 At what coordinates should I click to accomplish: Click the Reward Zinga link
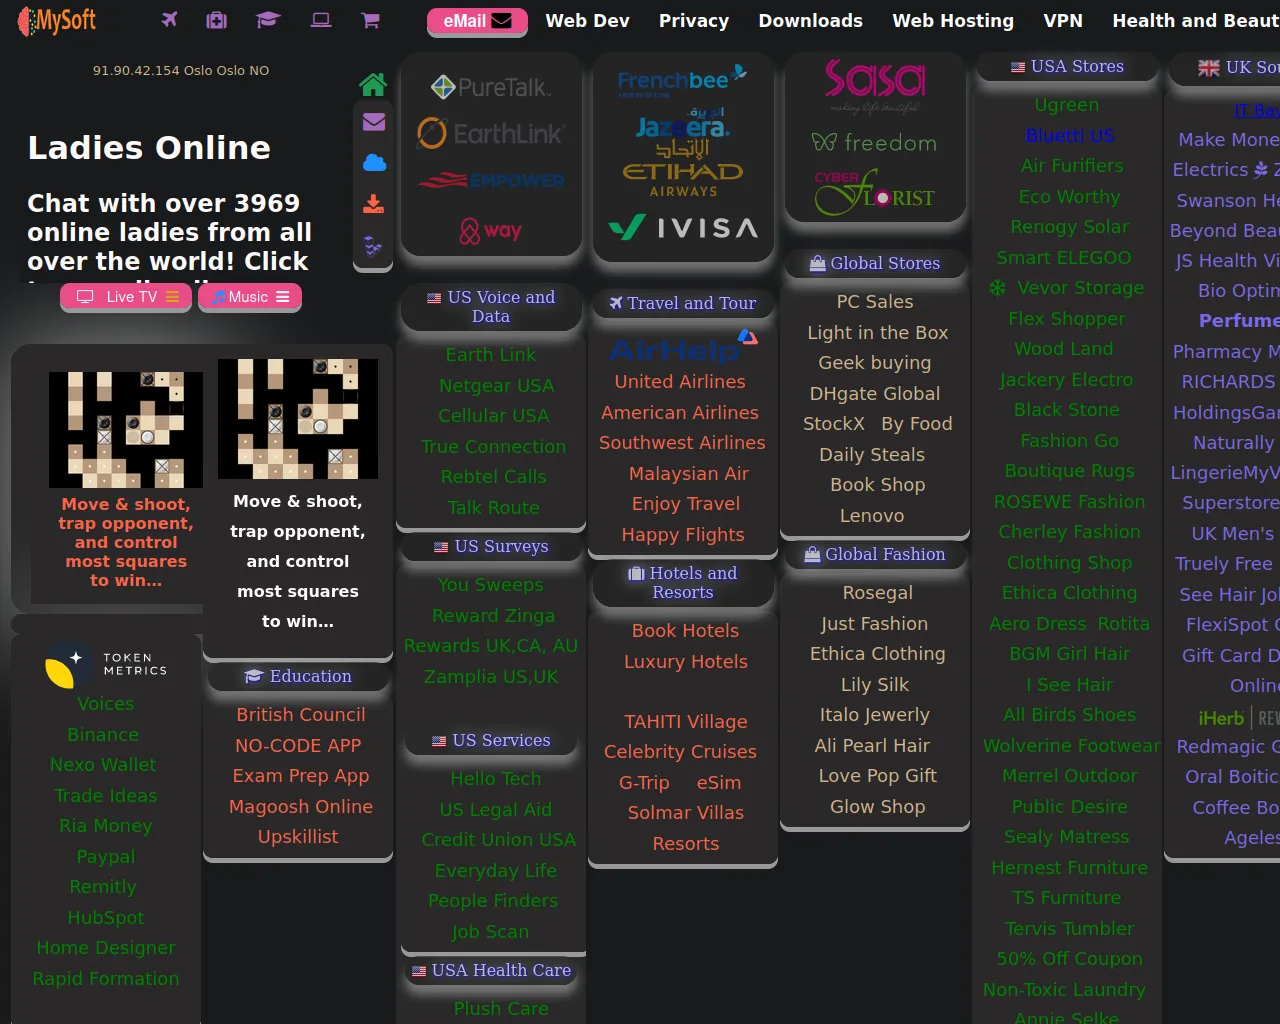click(493, 616)
